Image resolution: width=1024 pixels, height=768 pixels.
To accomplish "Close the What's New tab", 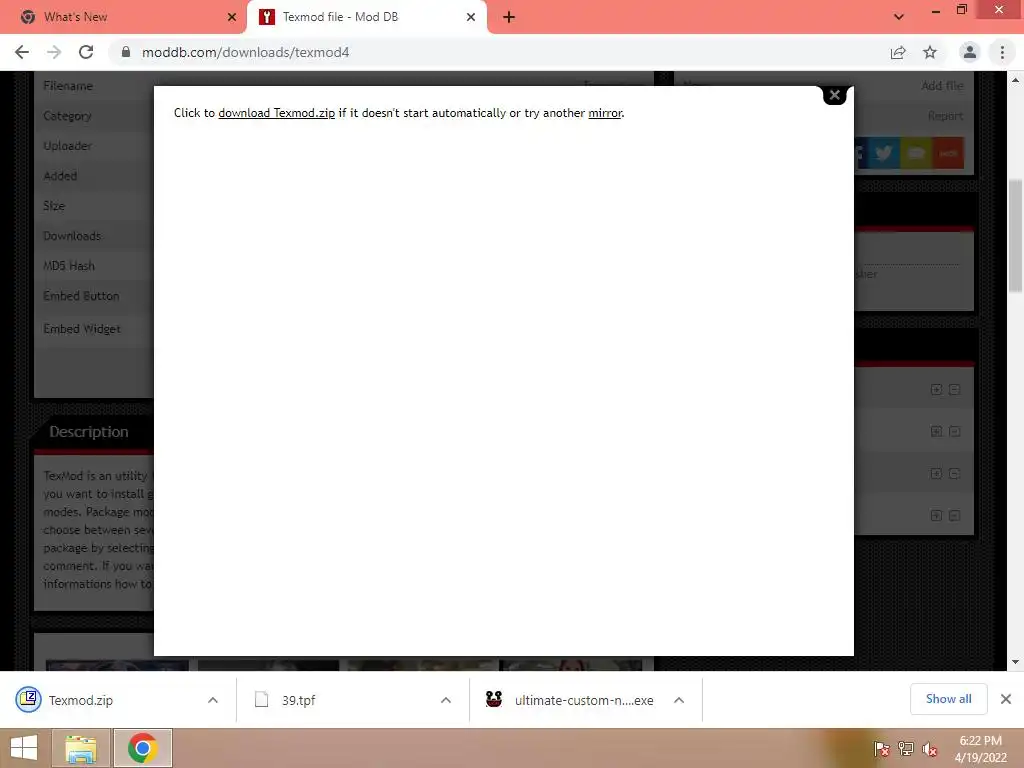I will tap(232, 17).
